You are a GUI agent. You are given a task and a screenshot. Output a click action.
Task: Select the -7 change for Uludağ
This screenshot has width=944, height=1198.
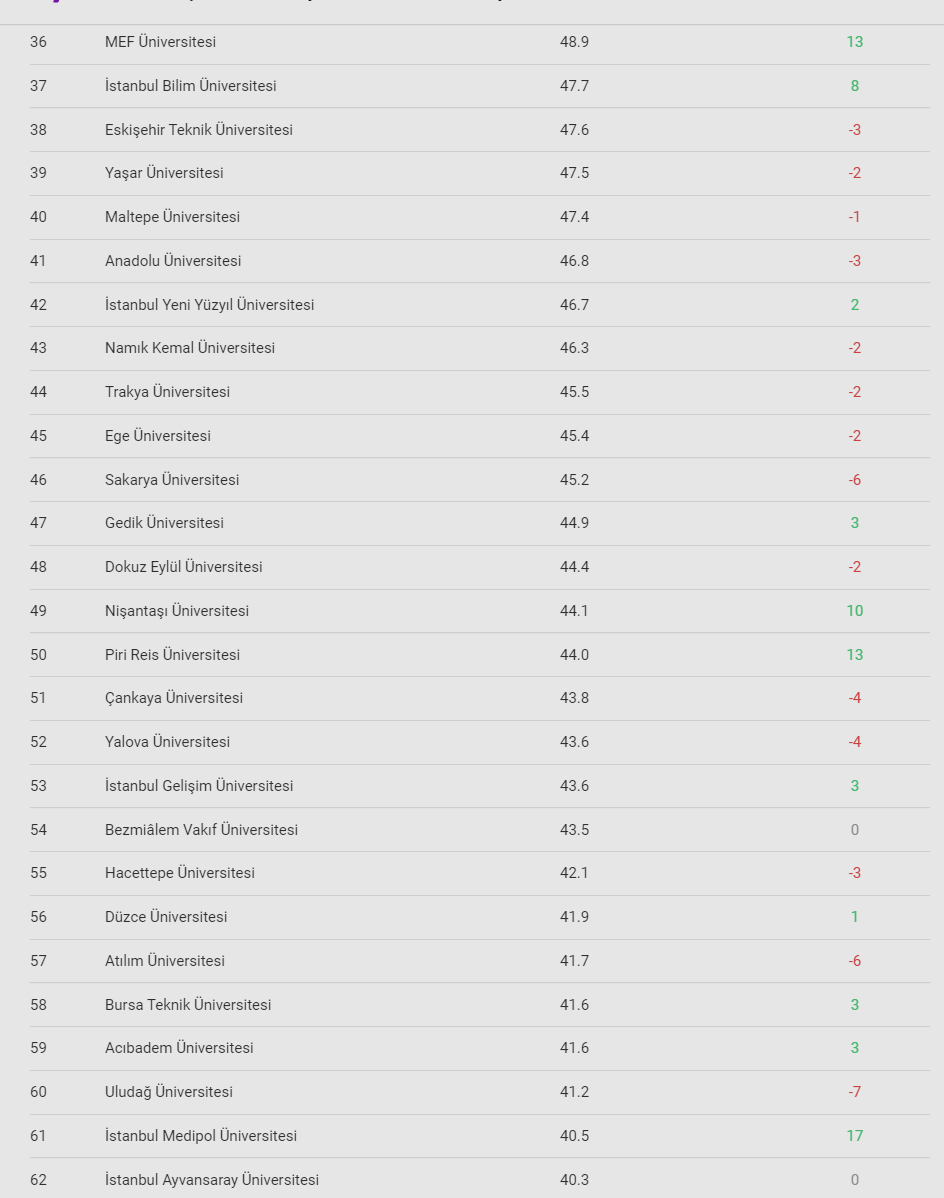(x=854, y=1092)
